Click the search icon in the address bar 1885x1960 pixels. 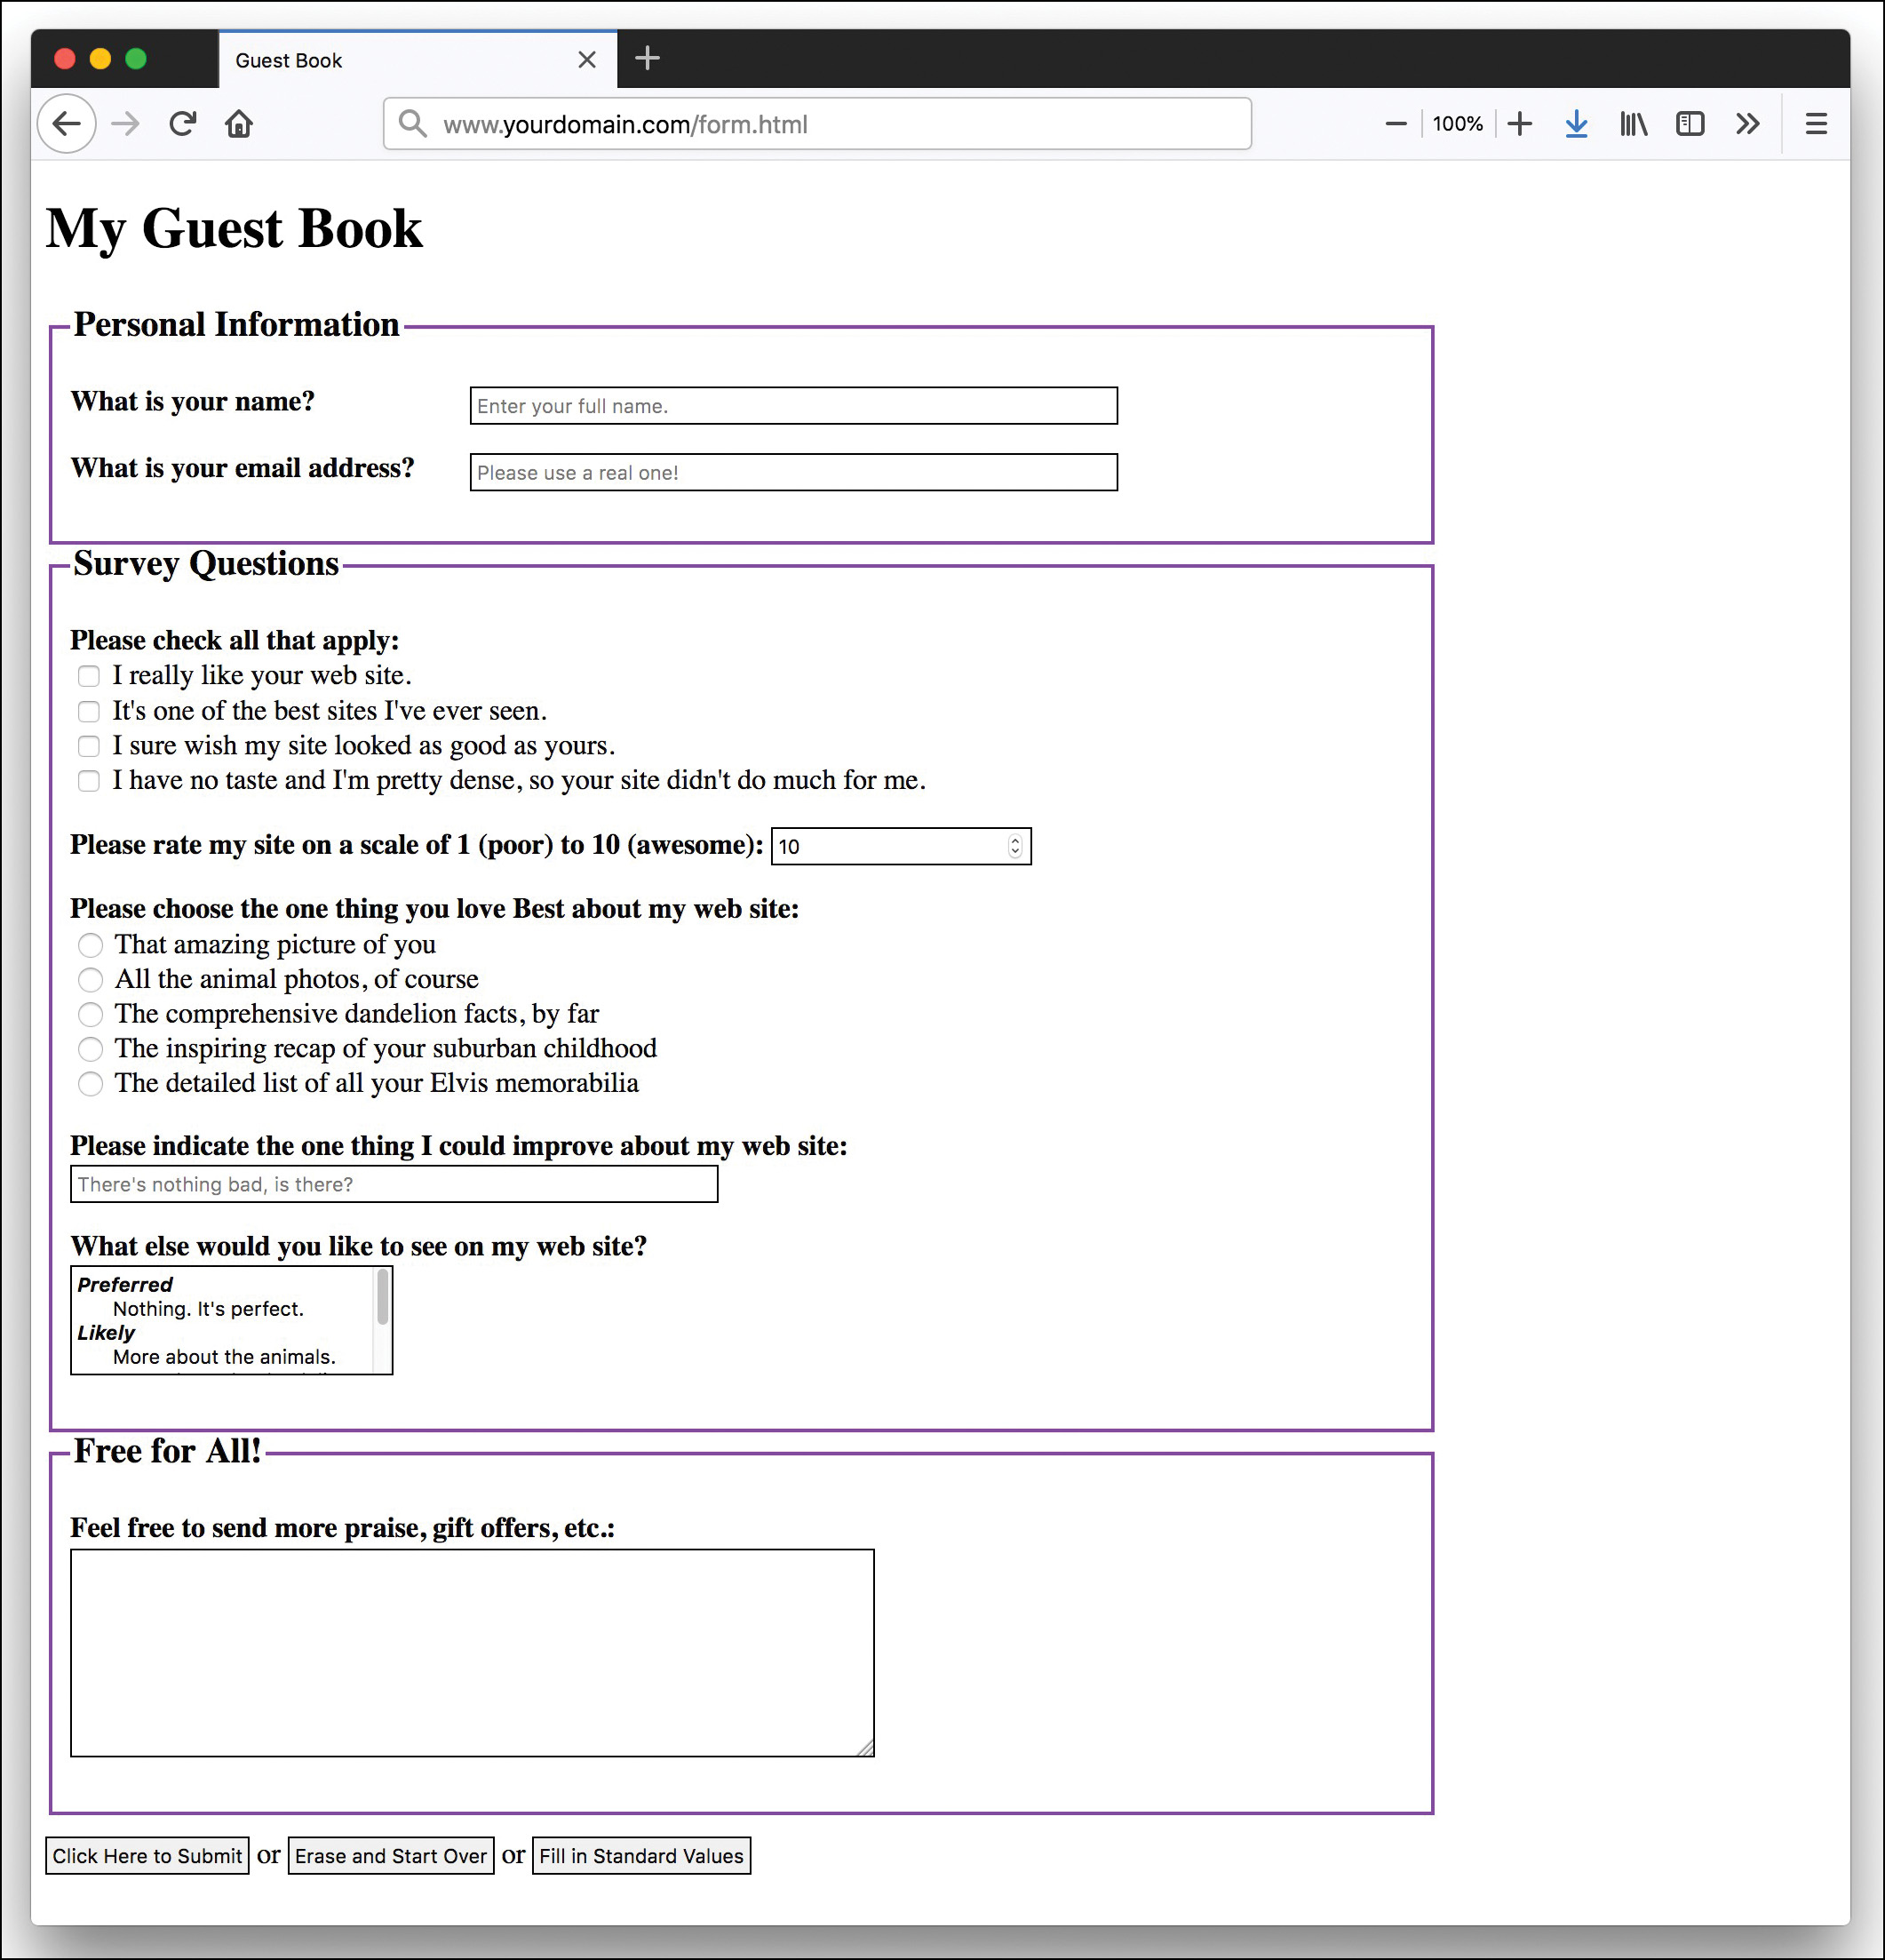point(412,123)
